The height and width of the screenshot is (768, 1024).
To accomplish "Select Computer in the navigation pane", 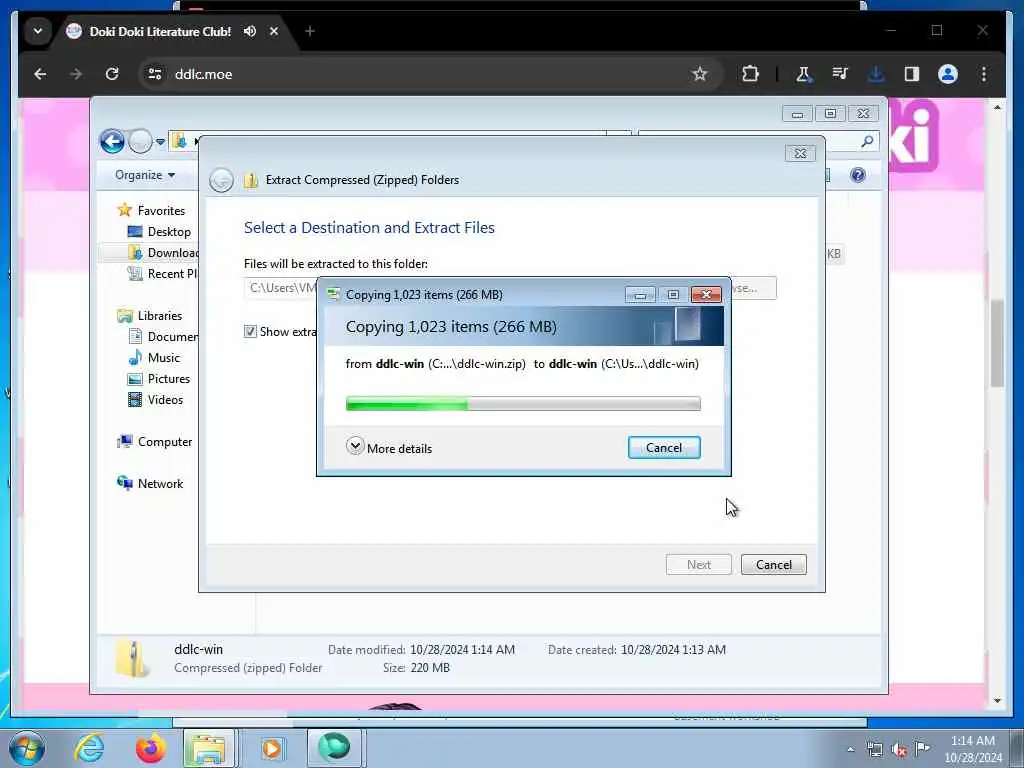I will pyautogui.click(x=155, y=442).
